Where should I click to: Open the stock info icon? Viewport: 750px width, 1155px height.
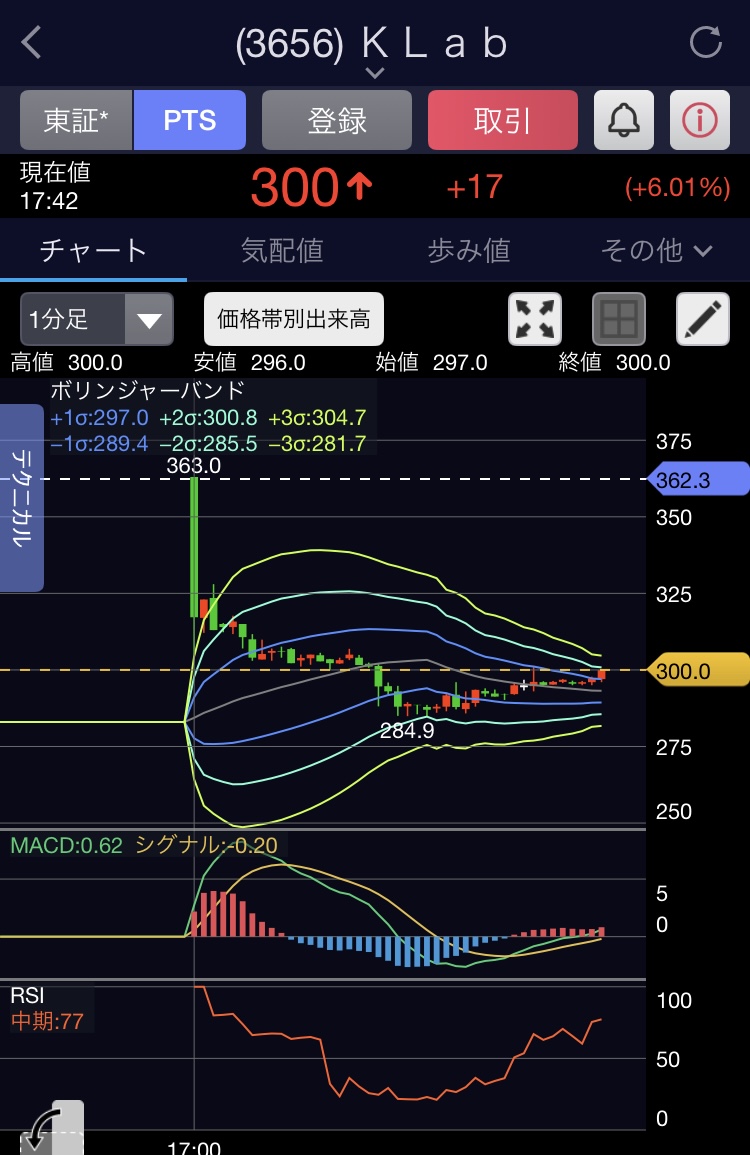pos(699,120)
